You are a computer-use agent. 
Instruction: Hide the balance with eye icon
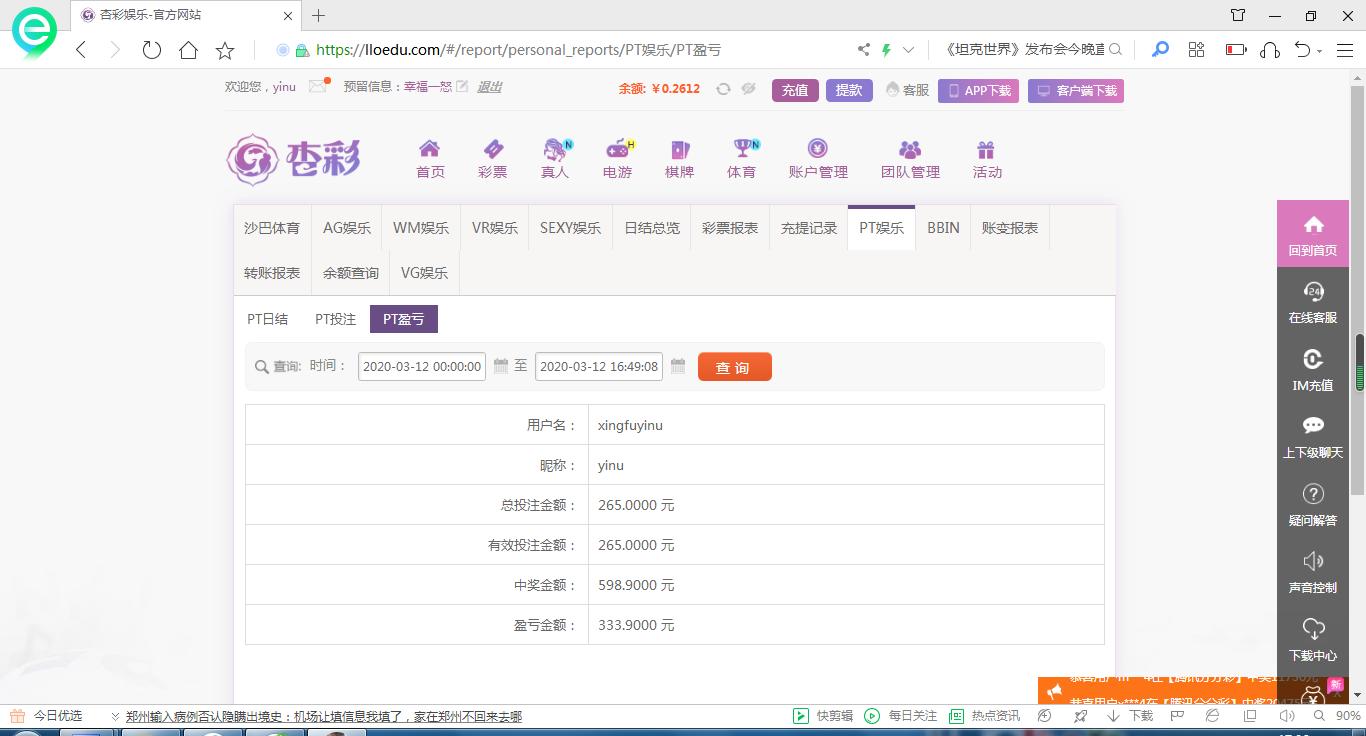point(748,89)
